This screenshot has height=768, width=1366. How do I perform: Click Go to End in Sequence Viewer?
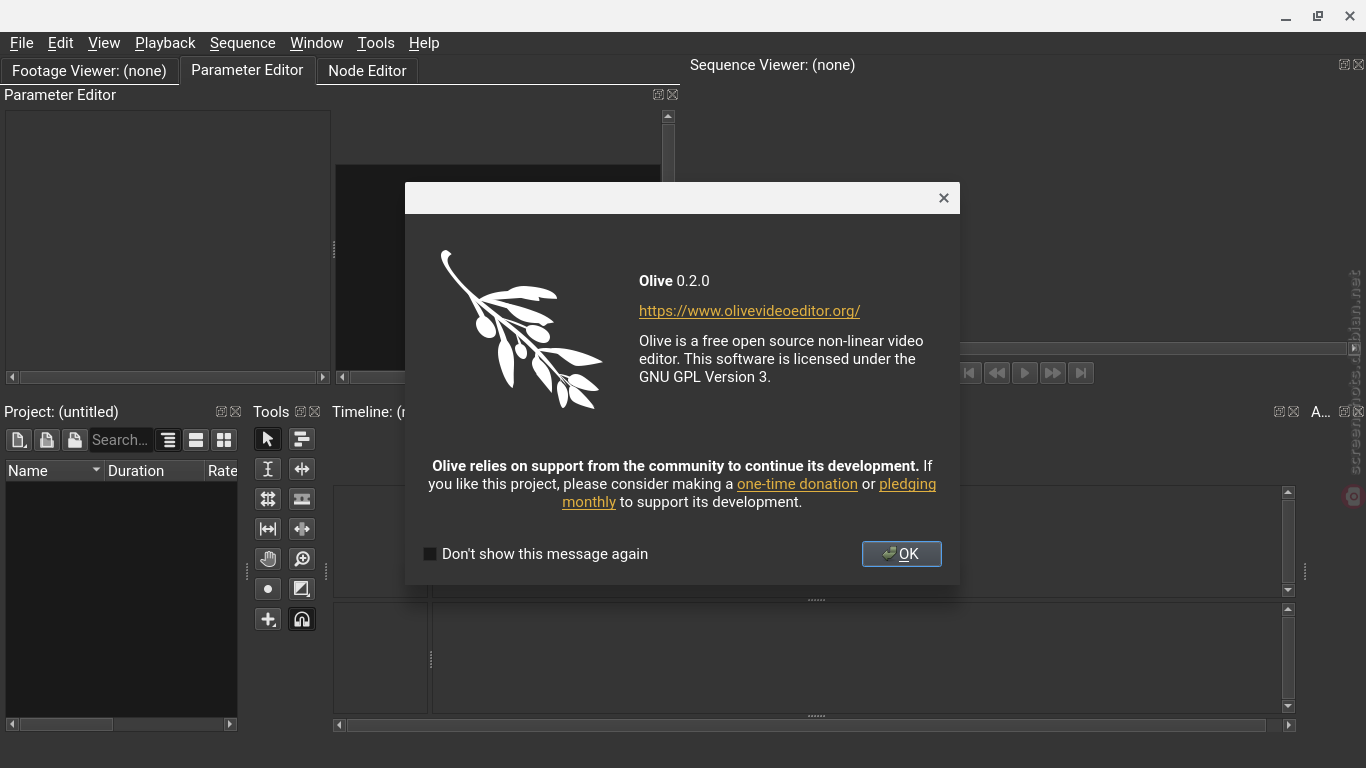(1081, 373)
